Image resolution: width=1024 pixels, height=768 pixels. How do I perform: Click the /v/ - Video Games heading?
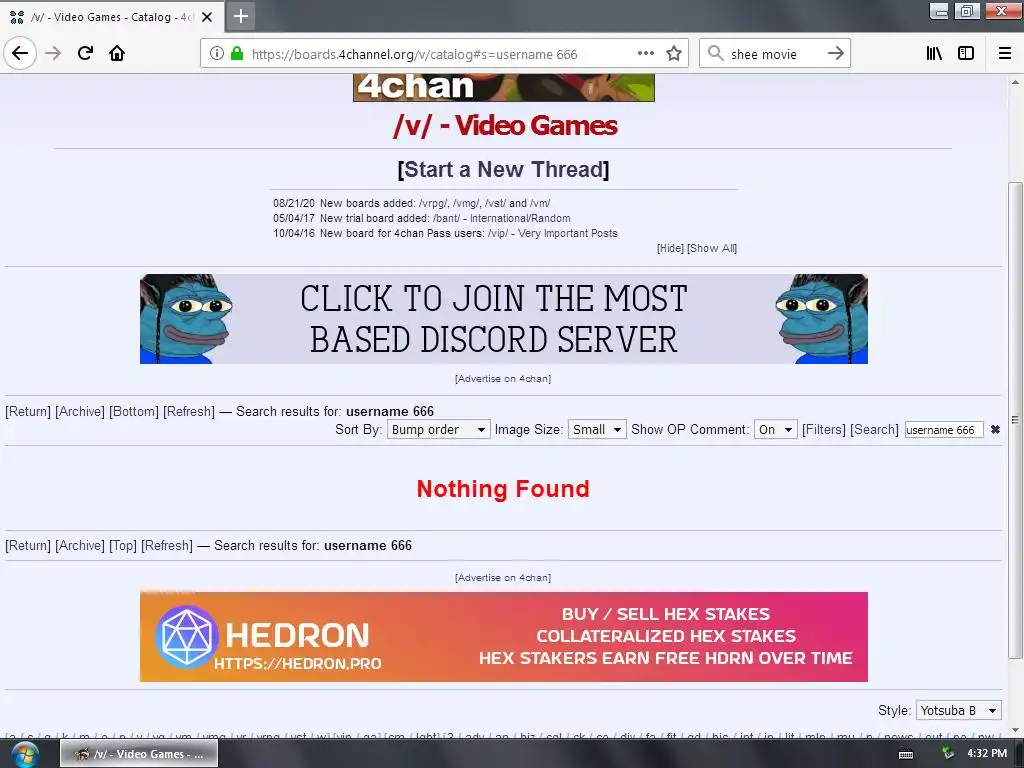[x=504, y=125]
